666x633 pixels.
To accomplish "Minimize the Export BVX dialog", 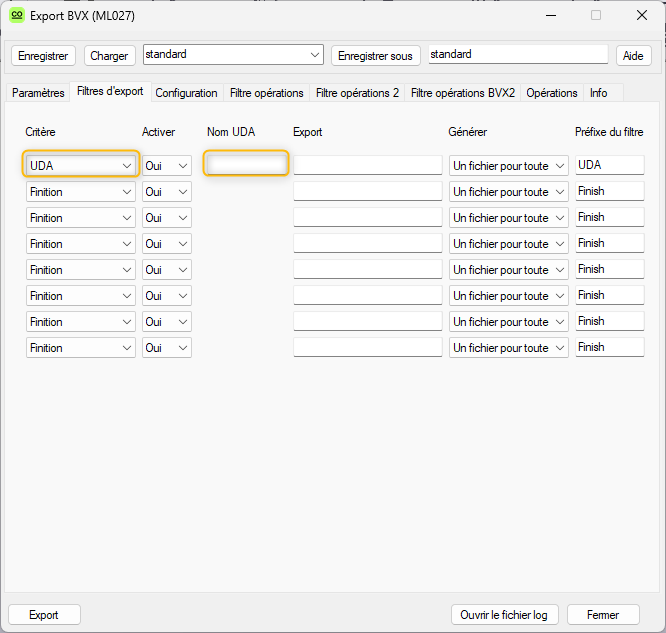I will coord(551,15).
